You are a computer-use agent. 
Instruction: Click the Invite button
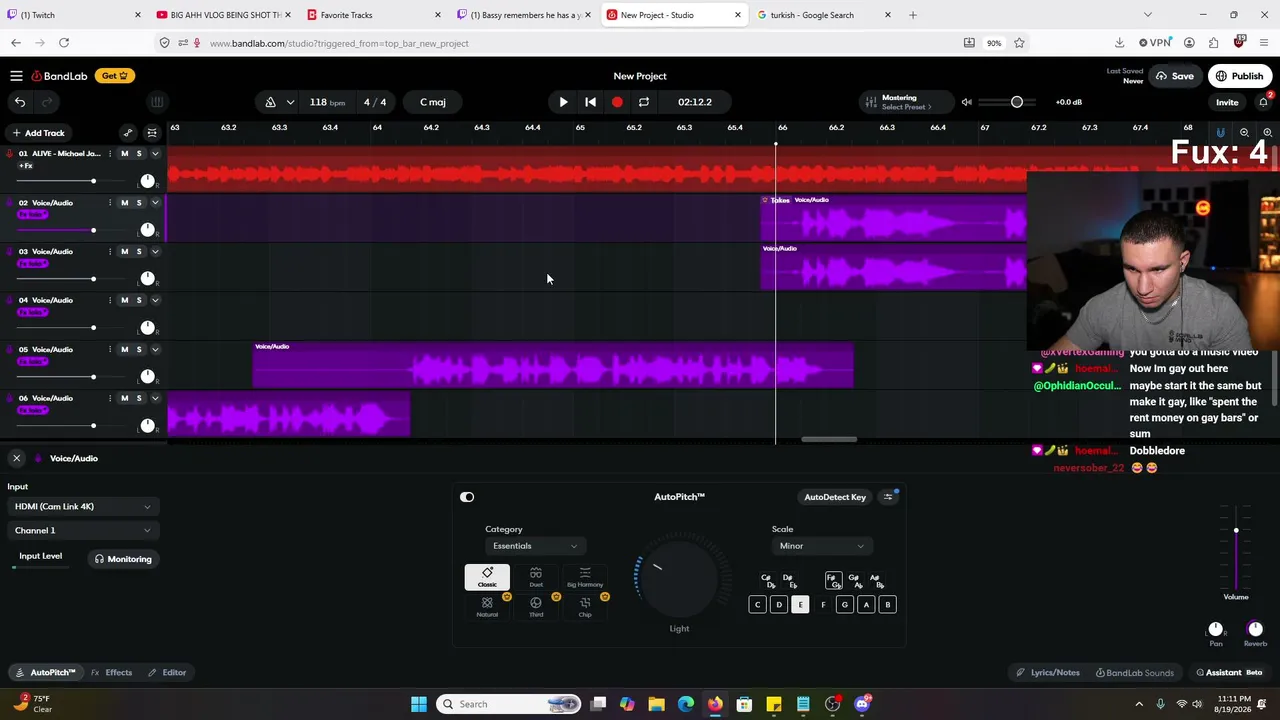pyautogui.click(x=1227, y=102)
